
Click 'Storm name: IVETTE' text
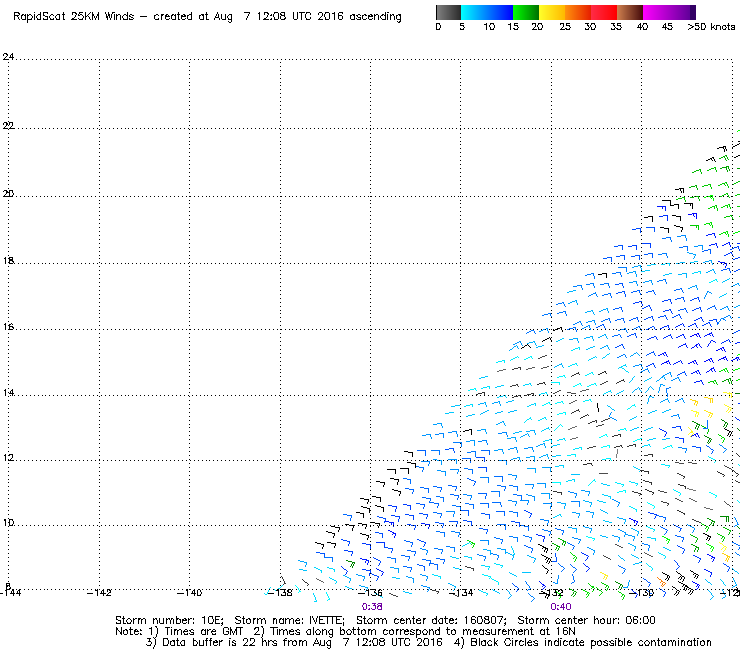tap(289, 620)
